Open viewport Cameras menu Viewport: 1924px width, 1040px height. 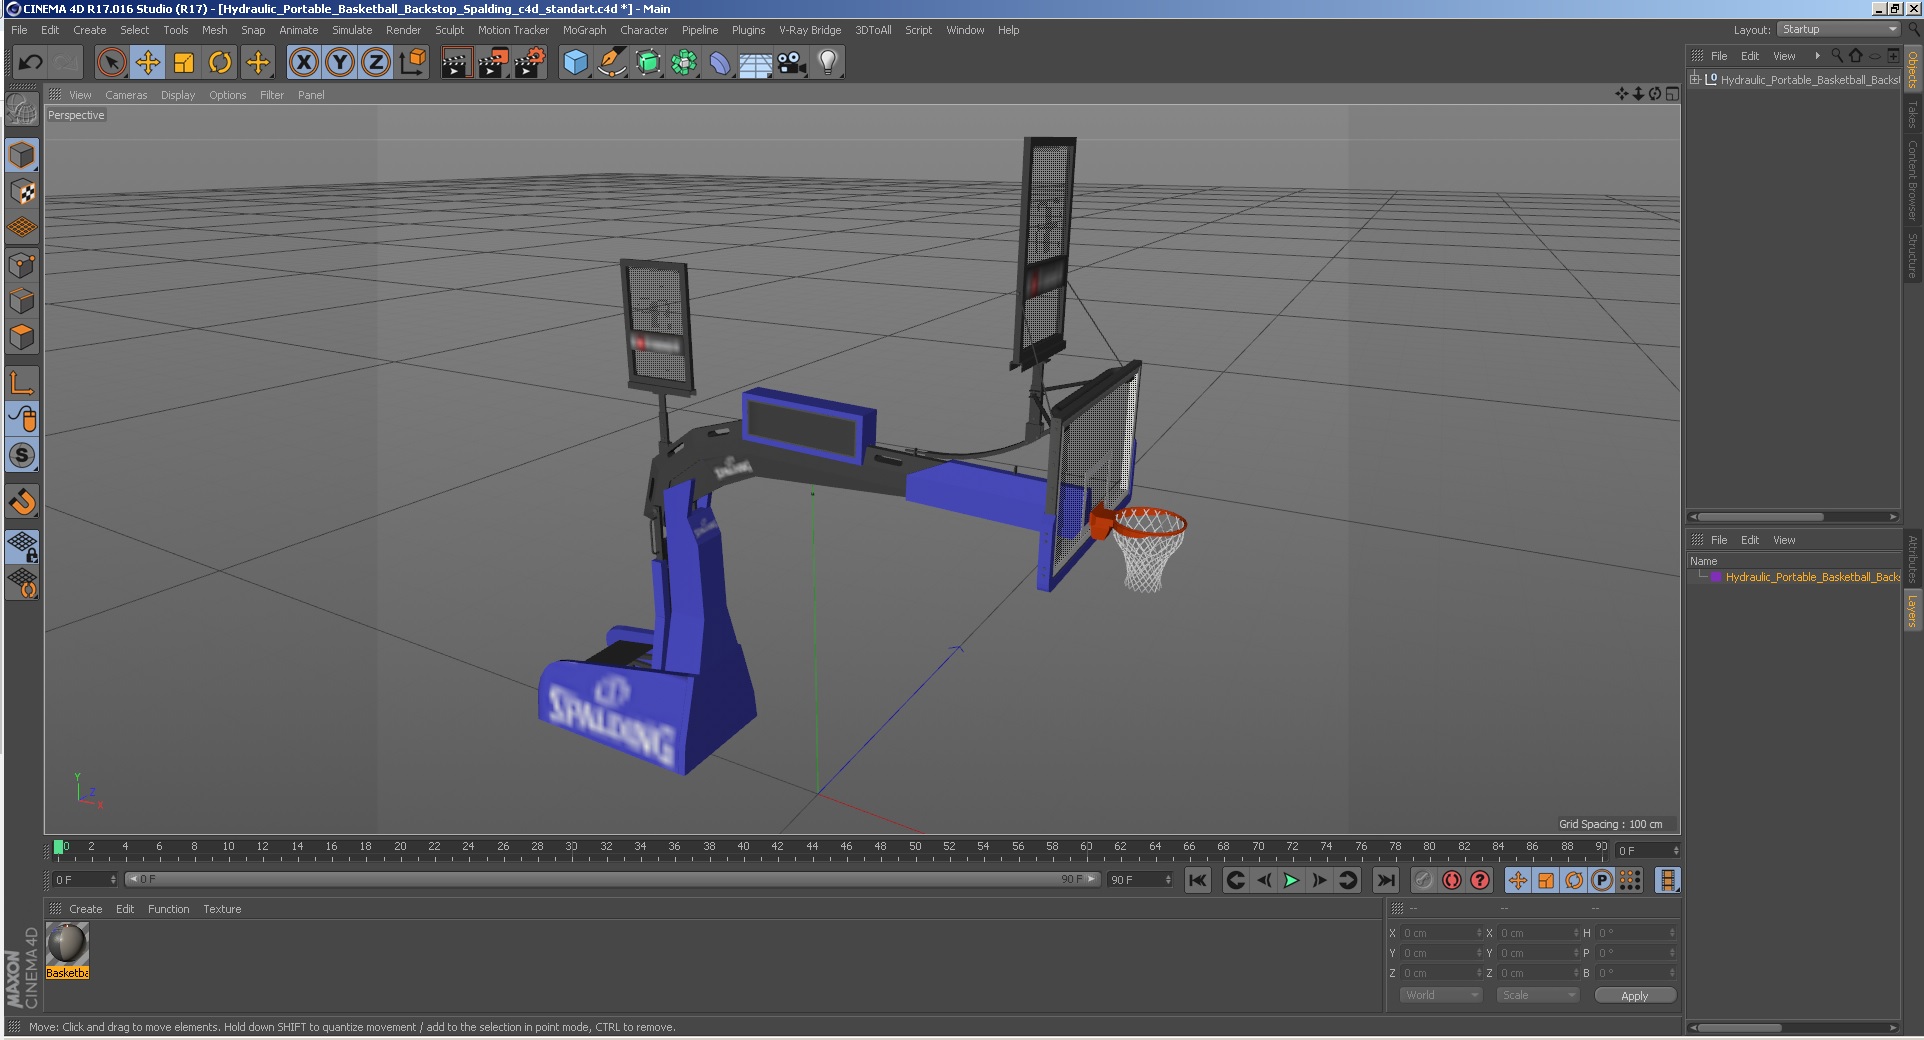coord(126,95)
